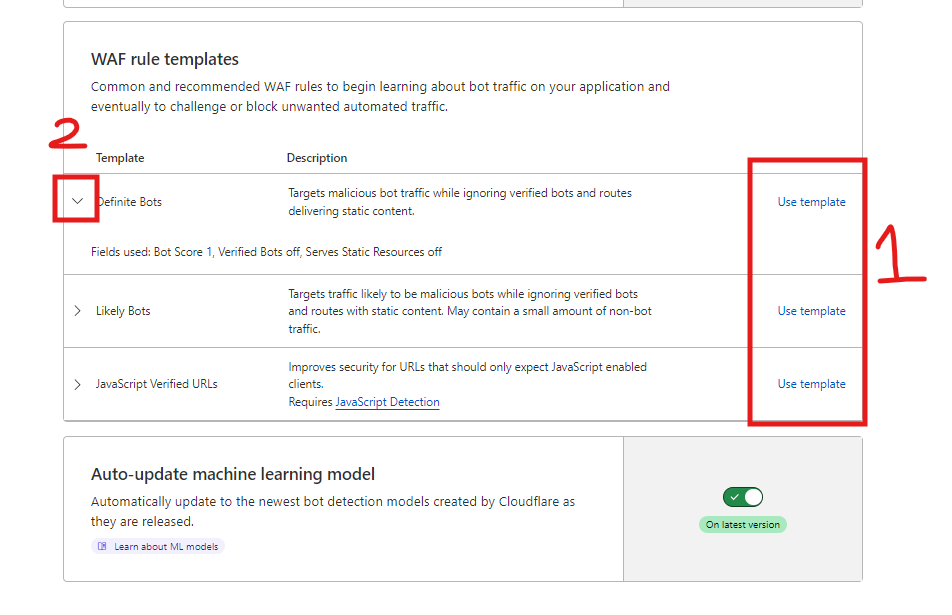This screenshot has height=615, width=952.
Task: Click the Description column header
Action: click(317, 158)
